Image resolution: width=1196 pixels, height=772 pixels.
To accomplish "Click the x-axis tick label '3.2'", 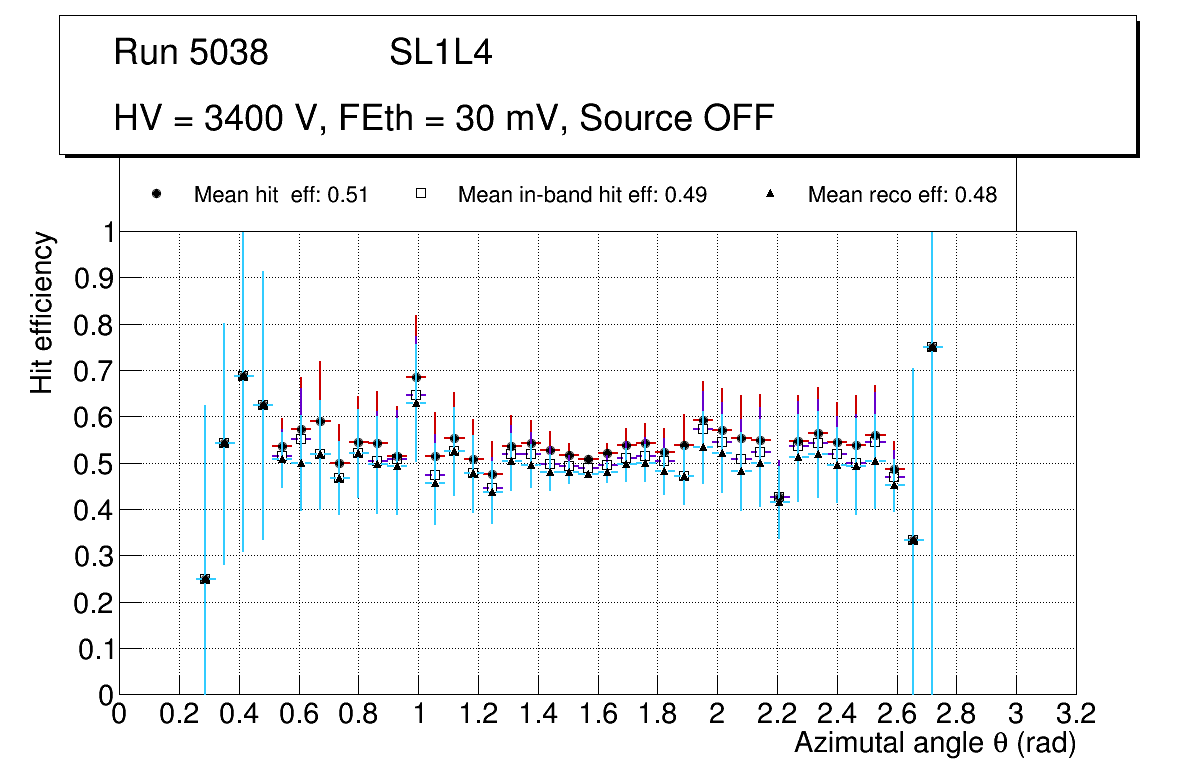I will click(1075, 714).
